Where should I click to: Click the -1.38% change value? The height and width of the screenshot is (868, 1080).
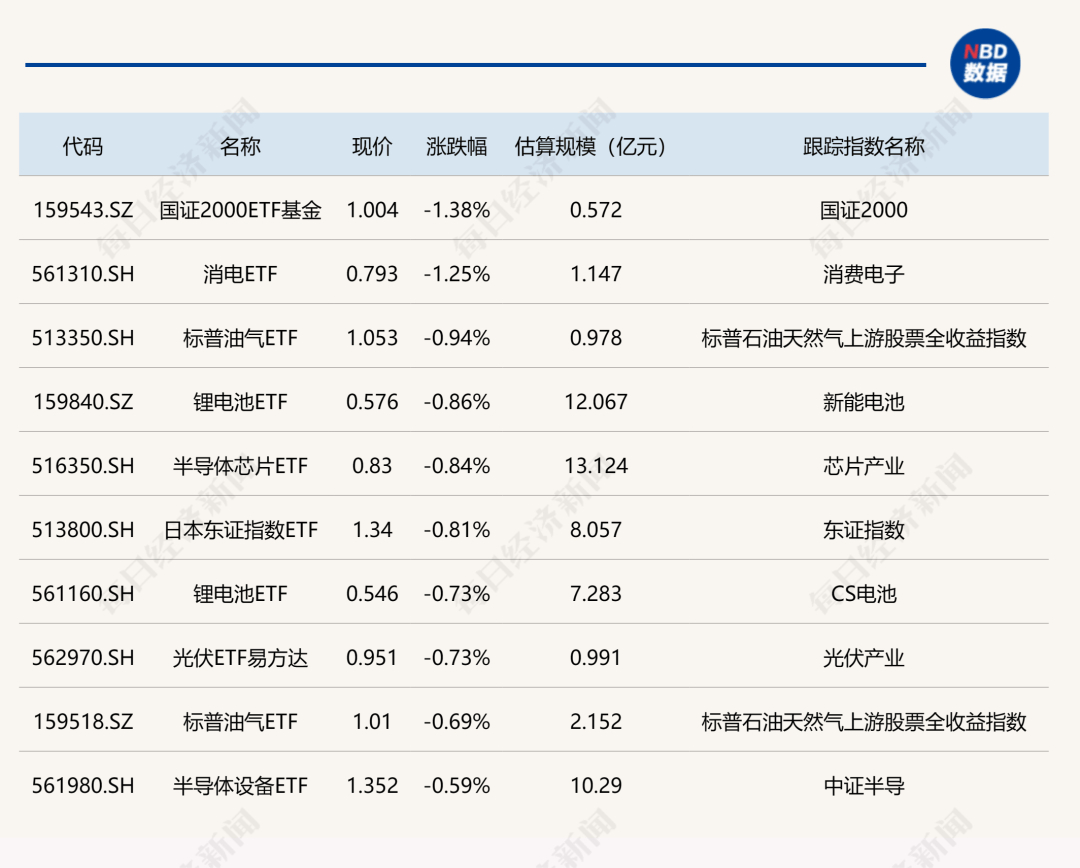click(x=457, y=210)
